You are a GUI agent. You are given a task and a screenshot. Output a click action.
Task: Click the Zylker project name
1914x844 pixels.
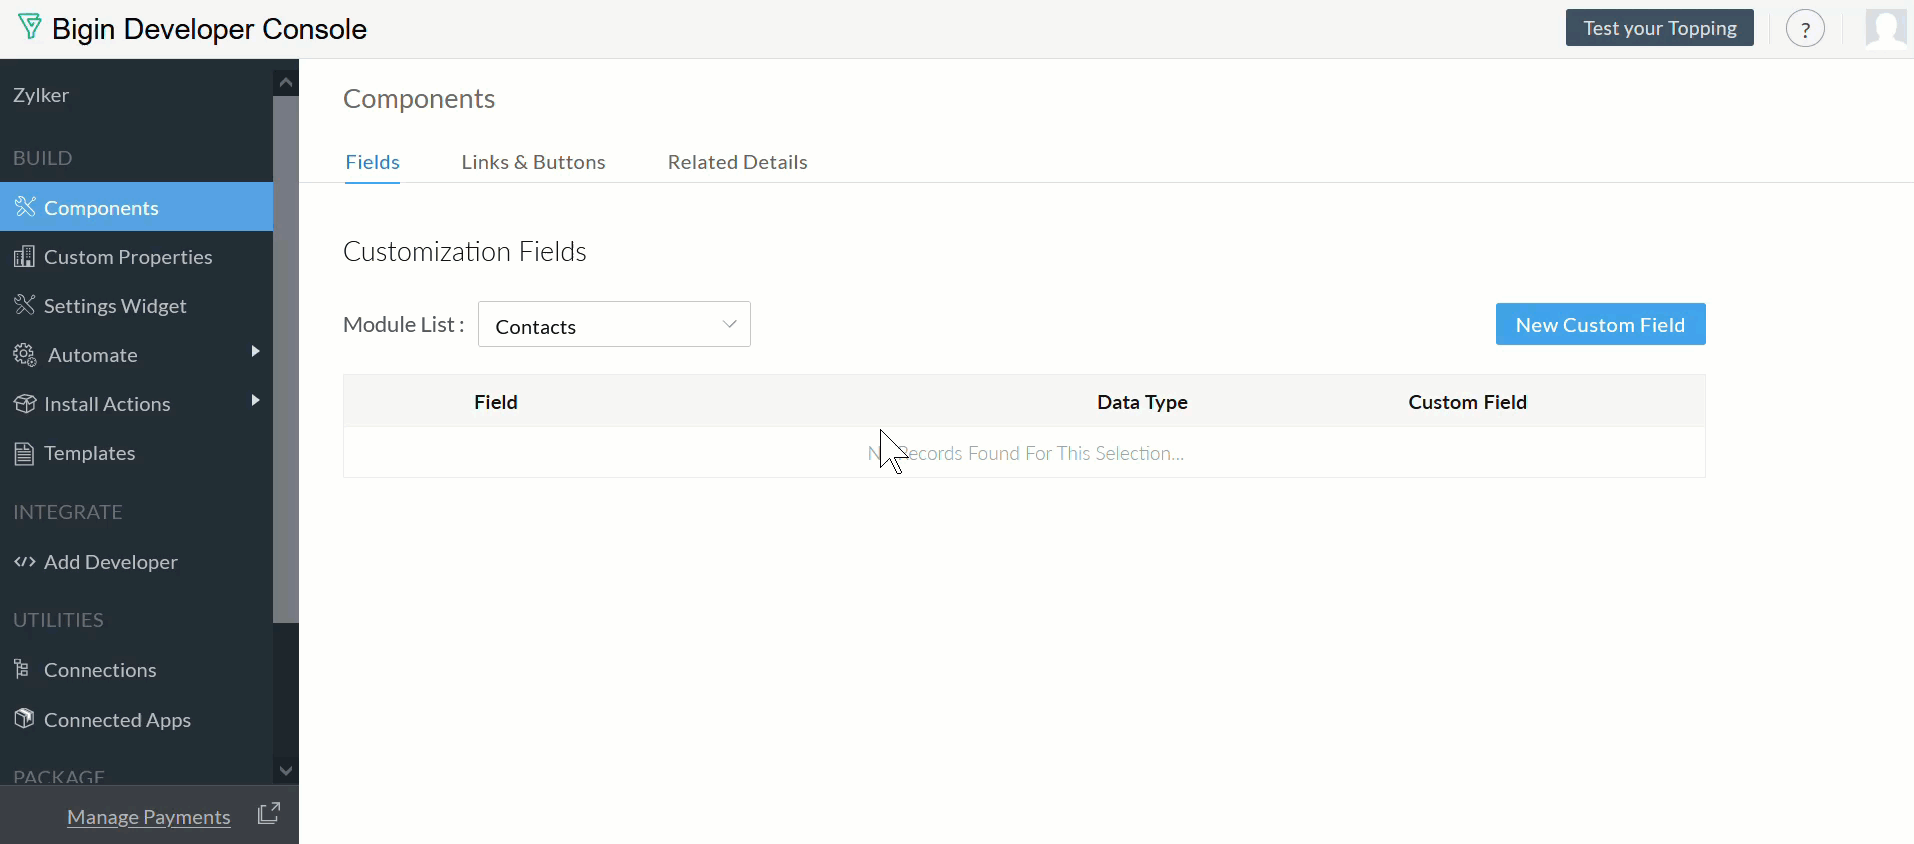click(x=41, y=95)
